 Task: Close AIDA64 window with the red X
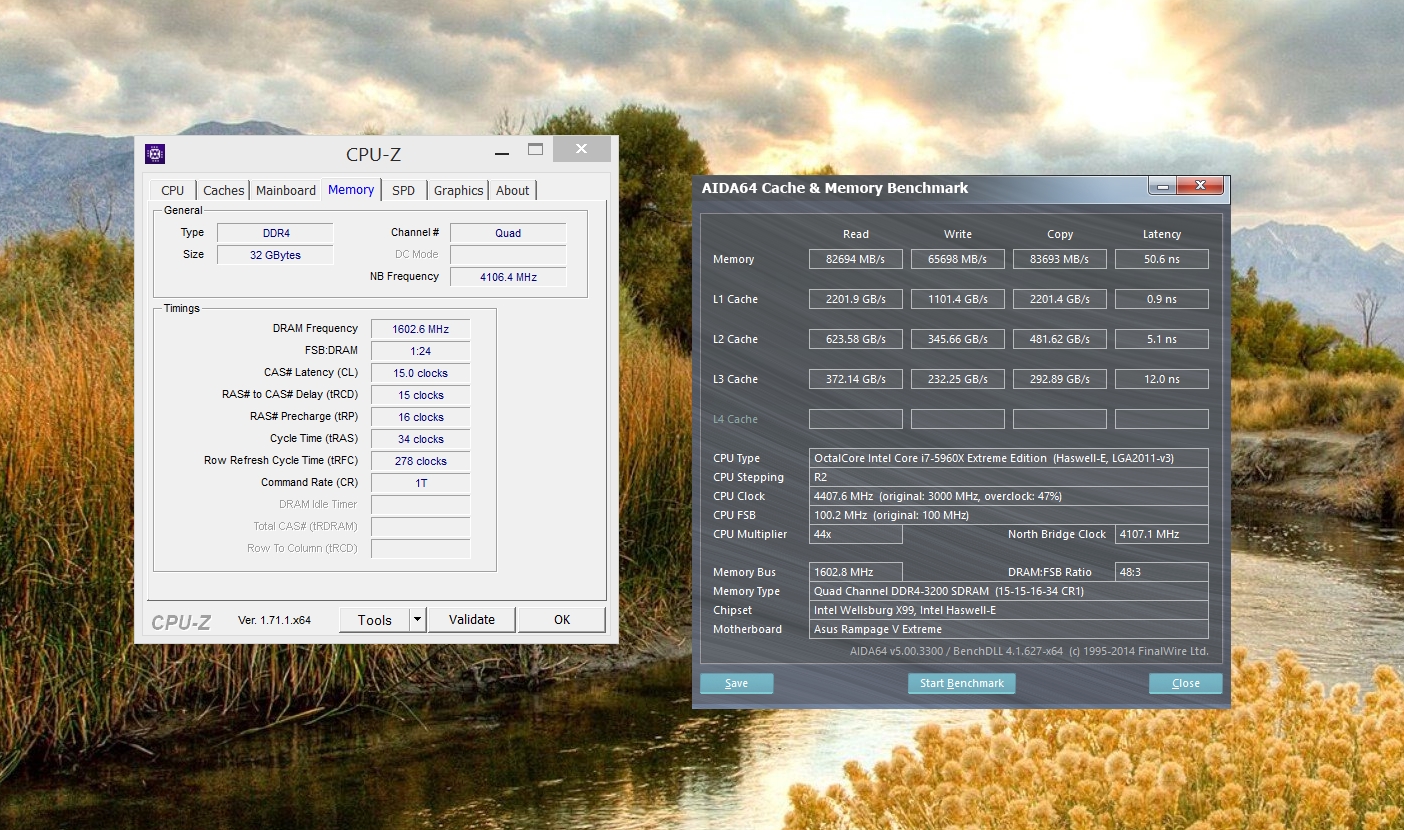click(1201, 186)
